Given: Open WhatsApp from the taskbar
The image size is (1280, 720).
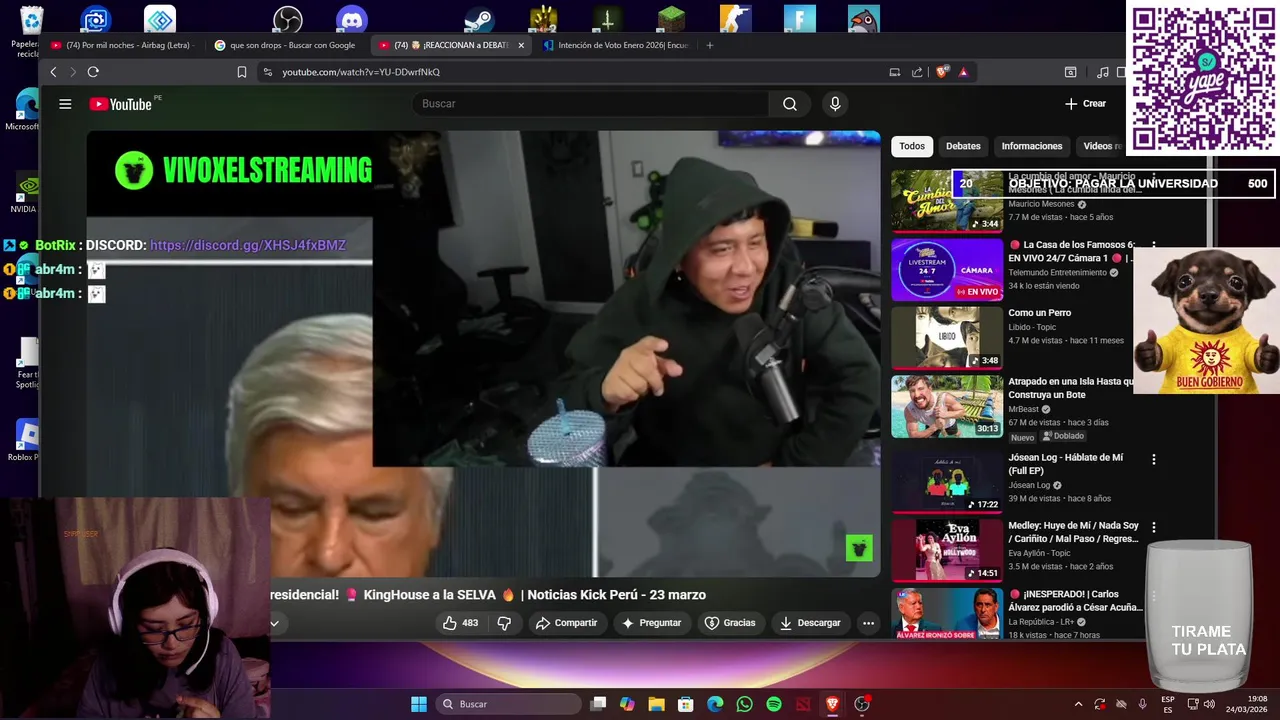Looking at the screenshot, I should click(x=744, y=704).
